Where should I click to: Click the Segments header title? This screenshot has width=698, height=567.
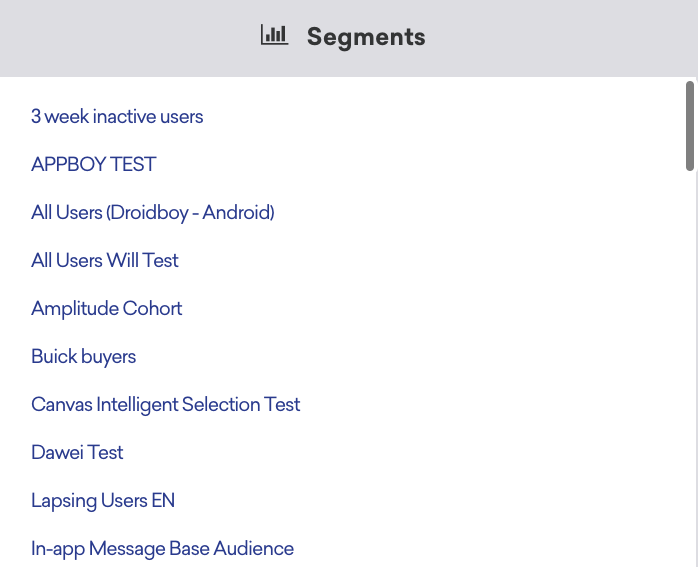tap(365, 37)
